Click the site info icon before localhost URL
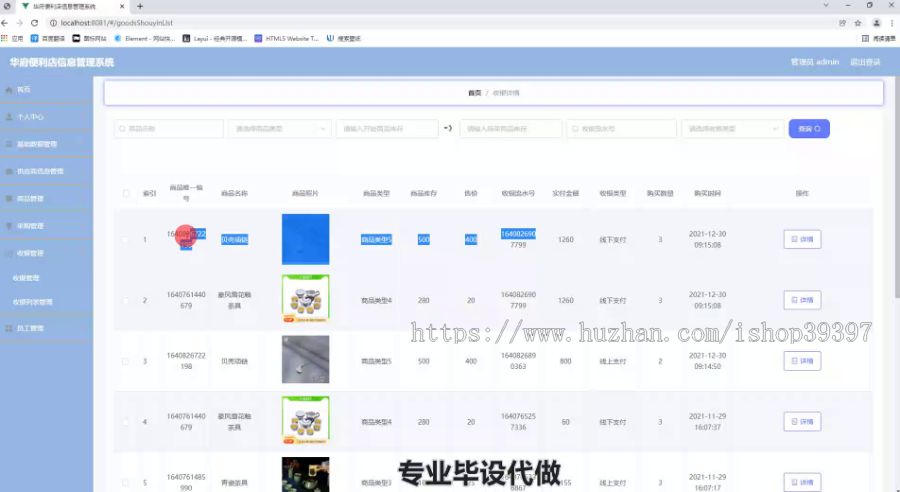The height and width of the screenshot is (492, 900). point(53,23)
